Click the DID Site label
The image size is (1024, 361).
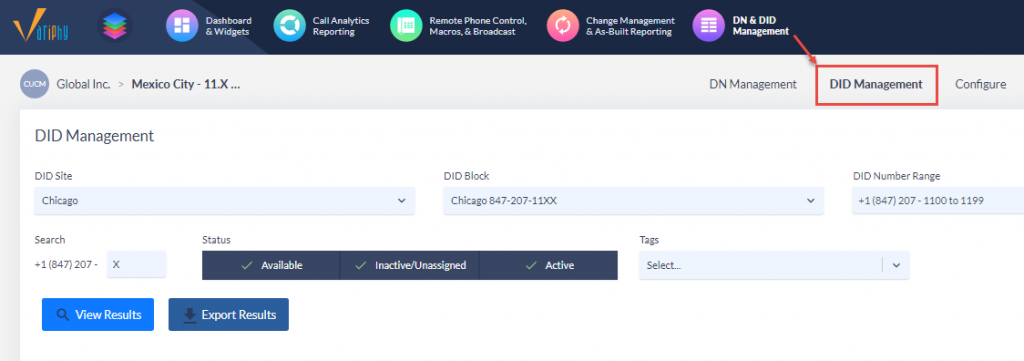tap(54, 176)
